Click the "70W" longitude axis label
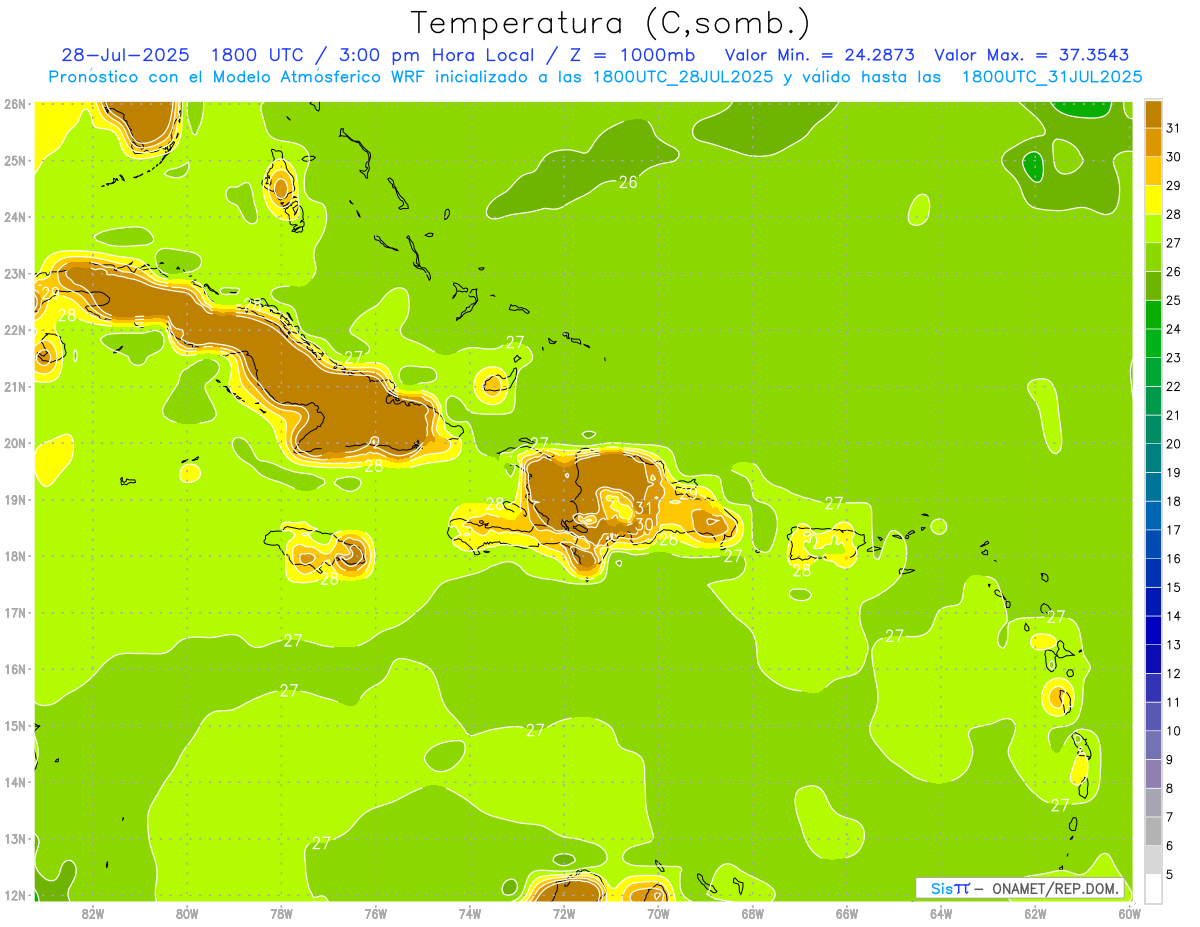1200x927 pixels. pyautogui.click(x=658, y=913)
